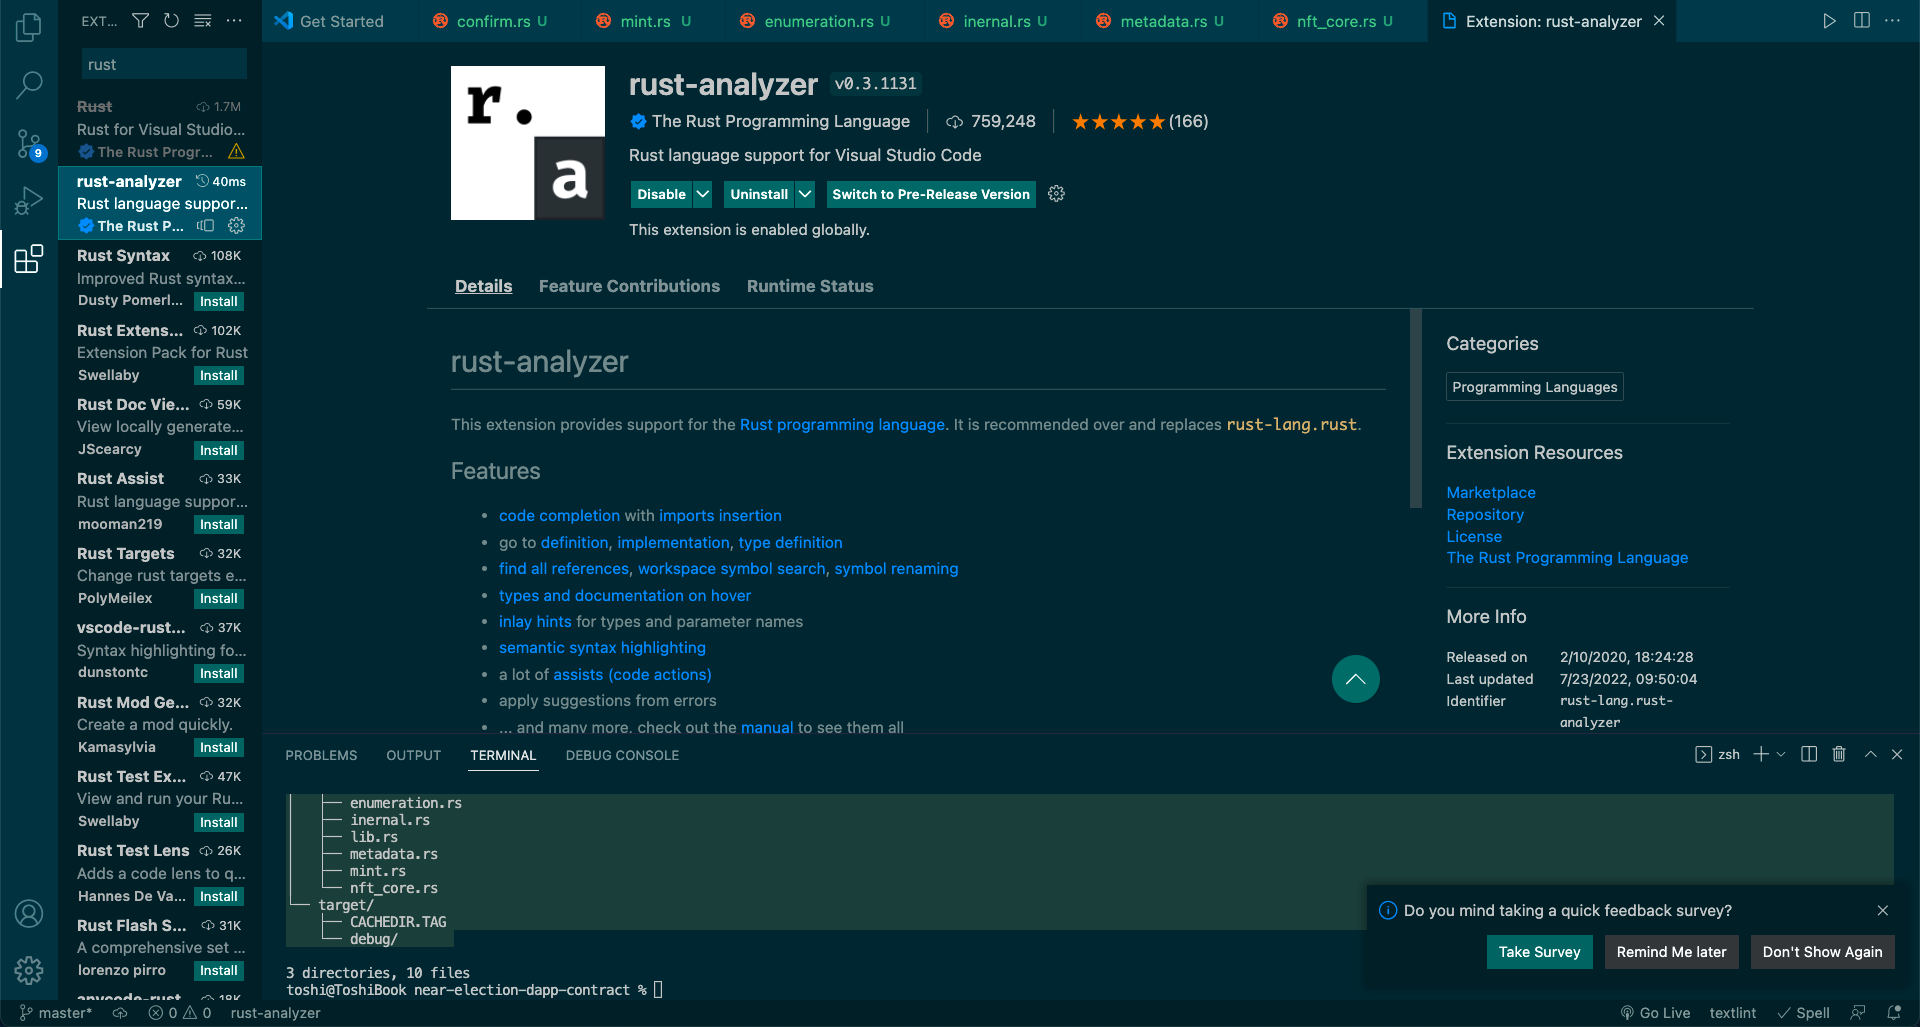Open editor more actions ellipsis

(x=1893, y=21)
